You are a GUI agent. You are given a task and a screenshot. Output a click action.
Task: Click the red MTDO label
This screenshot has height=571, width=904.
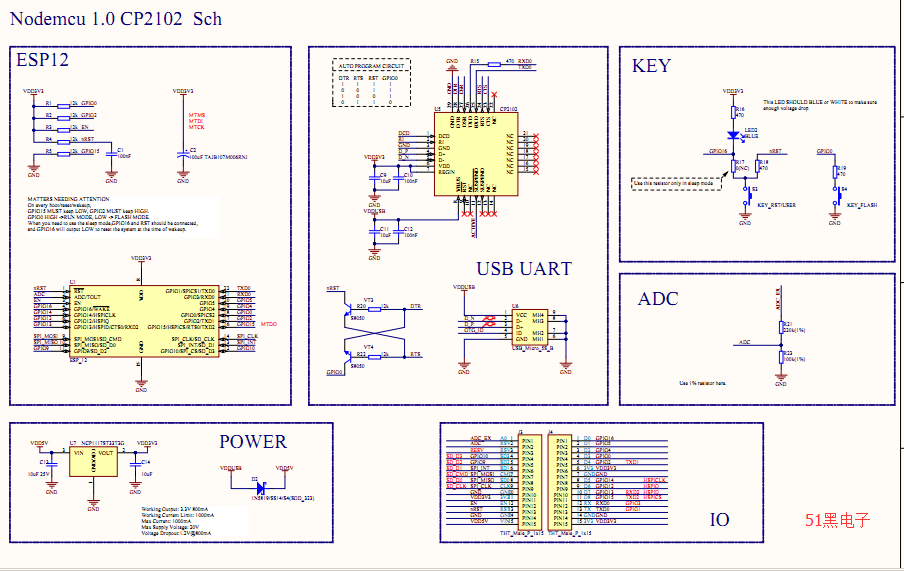(x=269, y=324)
